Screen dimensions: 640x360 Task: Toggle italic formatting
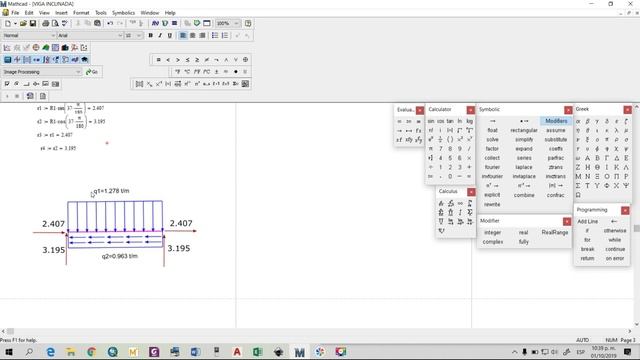coord(160,36)
